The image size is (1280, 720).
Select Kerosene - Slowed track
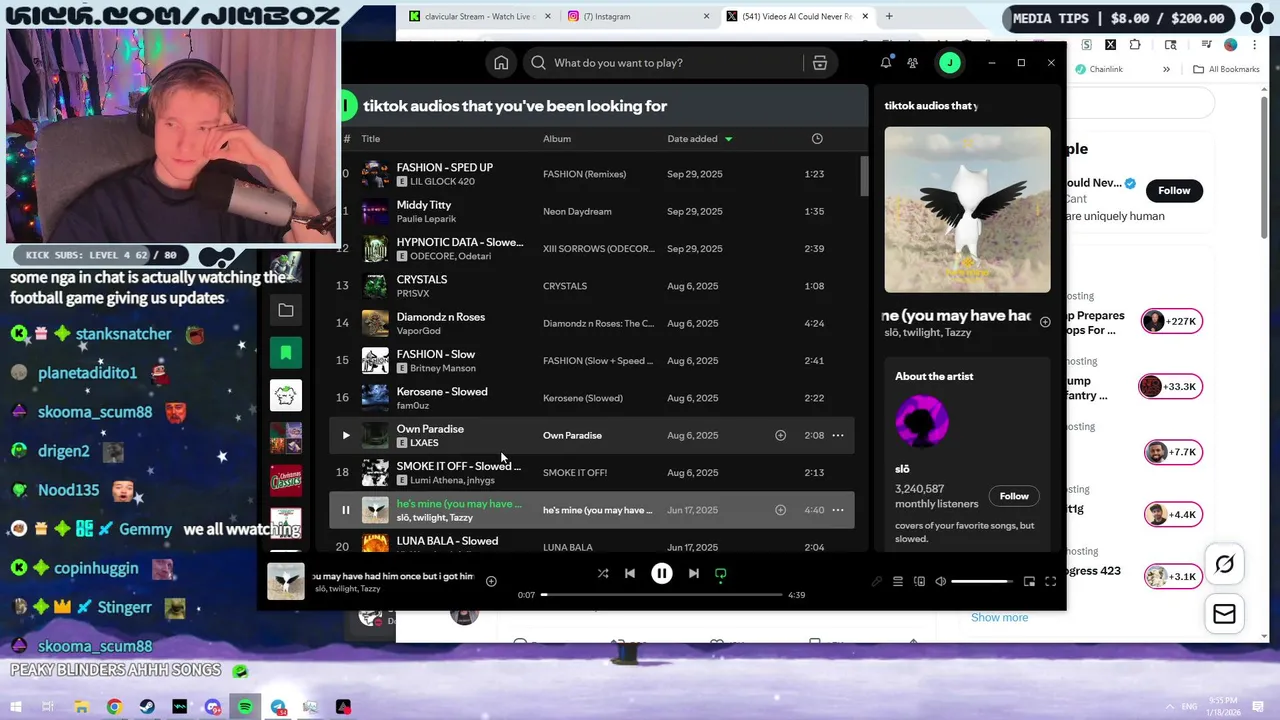(593, 398)
